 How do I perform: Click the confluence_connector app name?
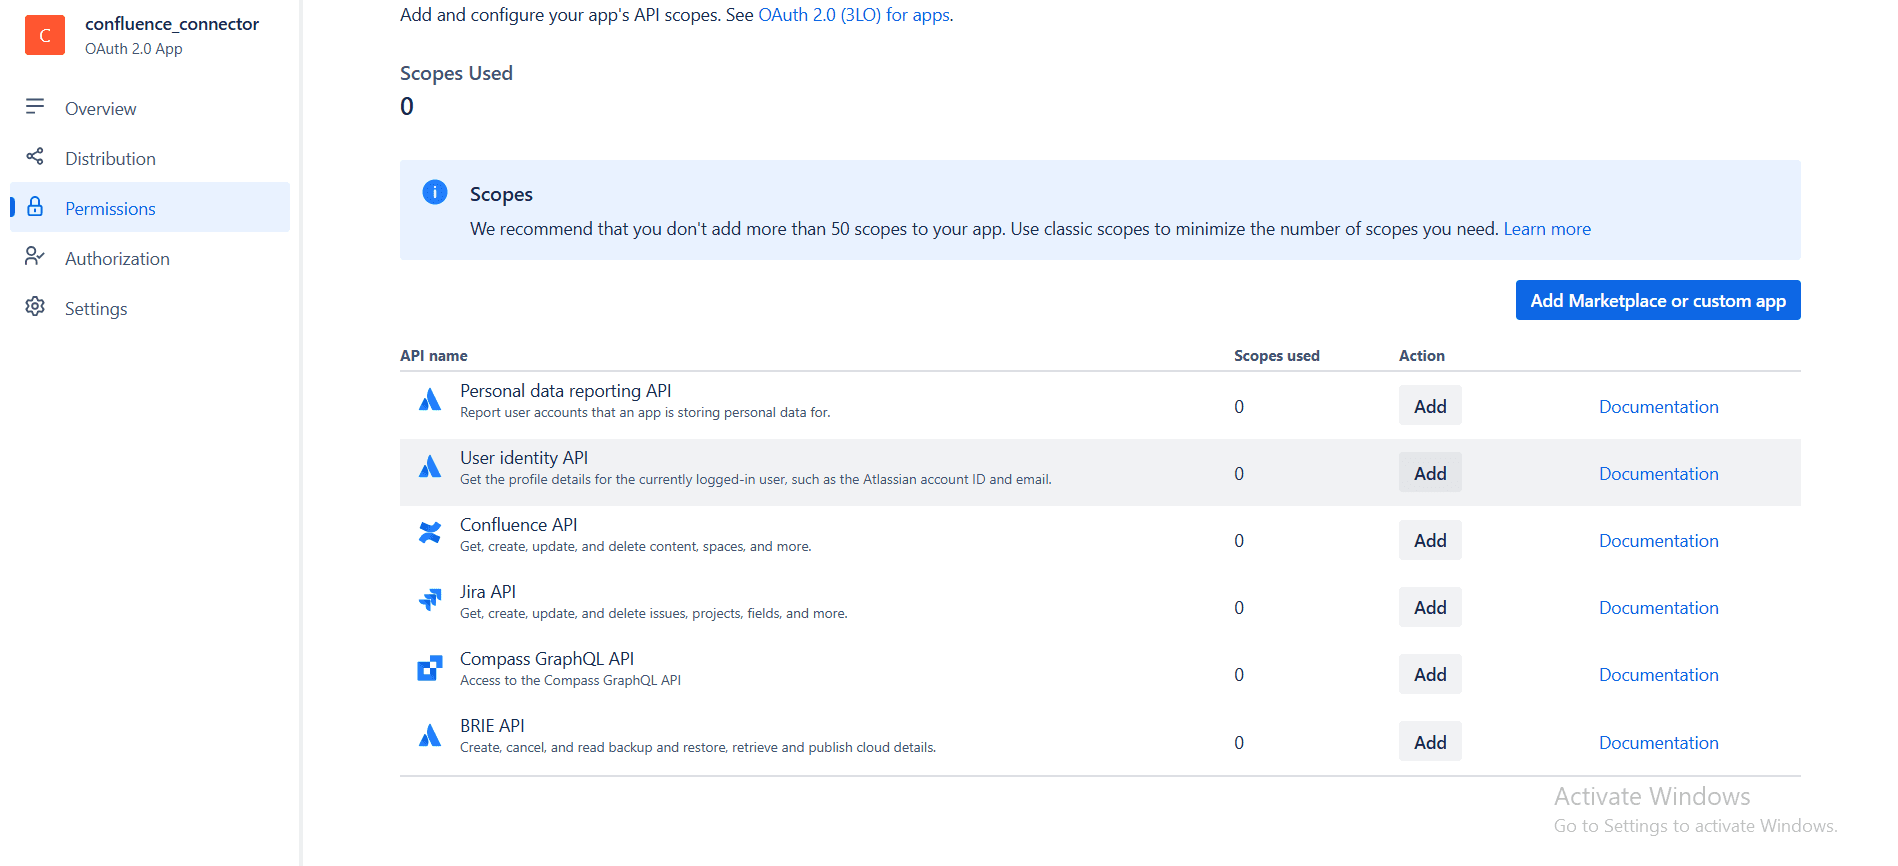172,24
